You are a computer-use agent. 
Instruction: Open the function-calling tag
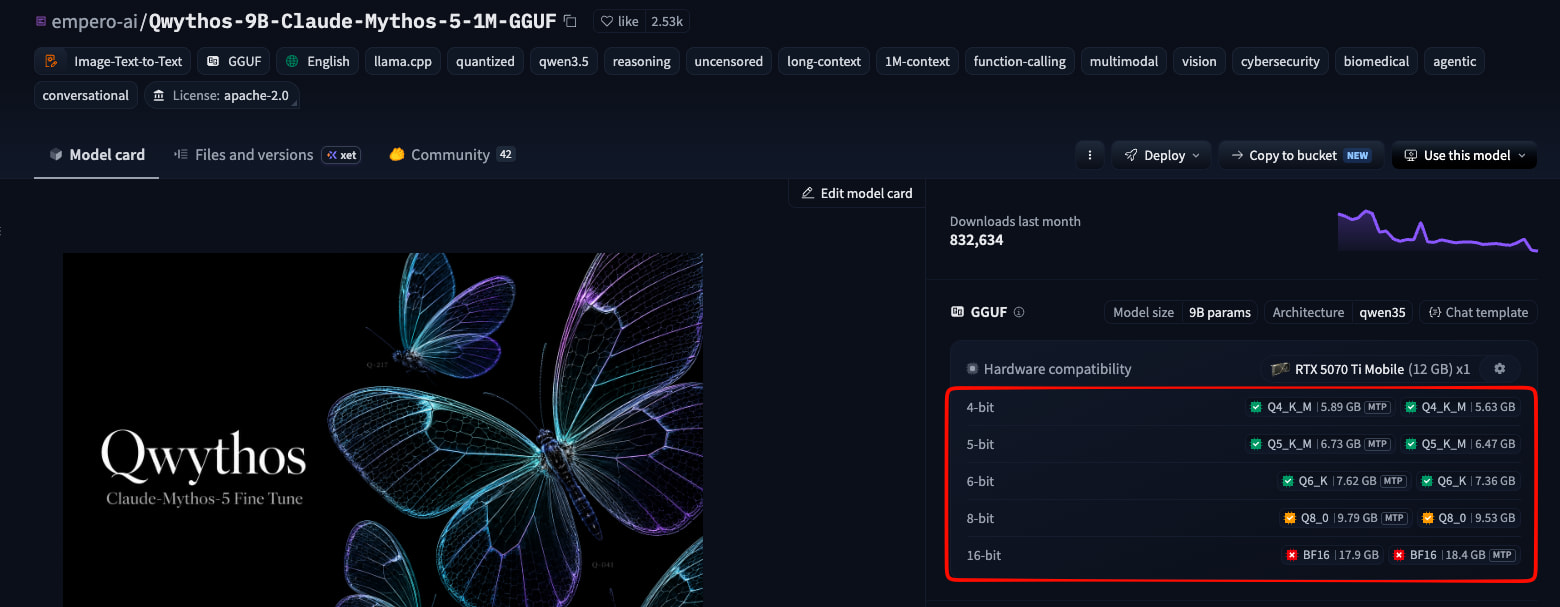coord(1019,61)
